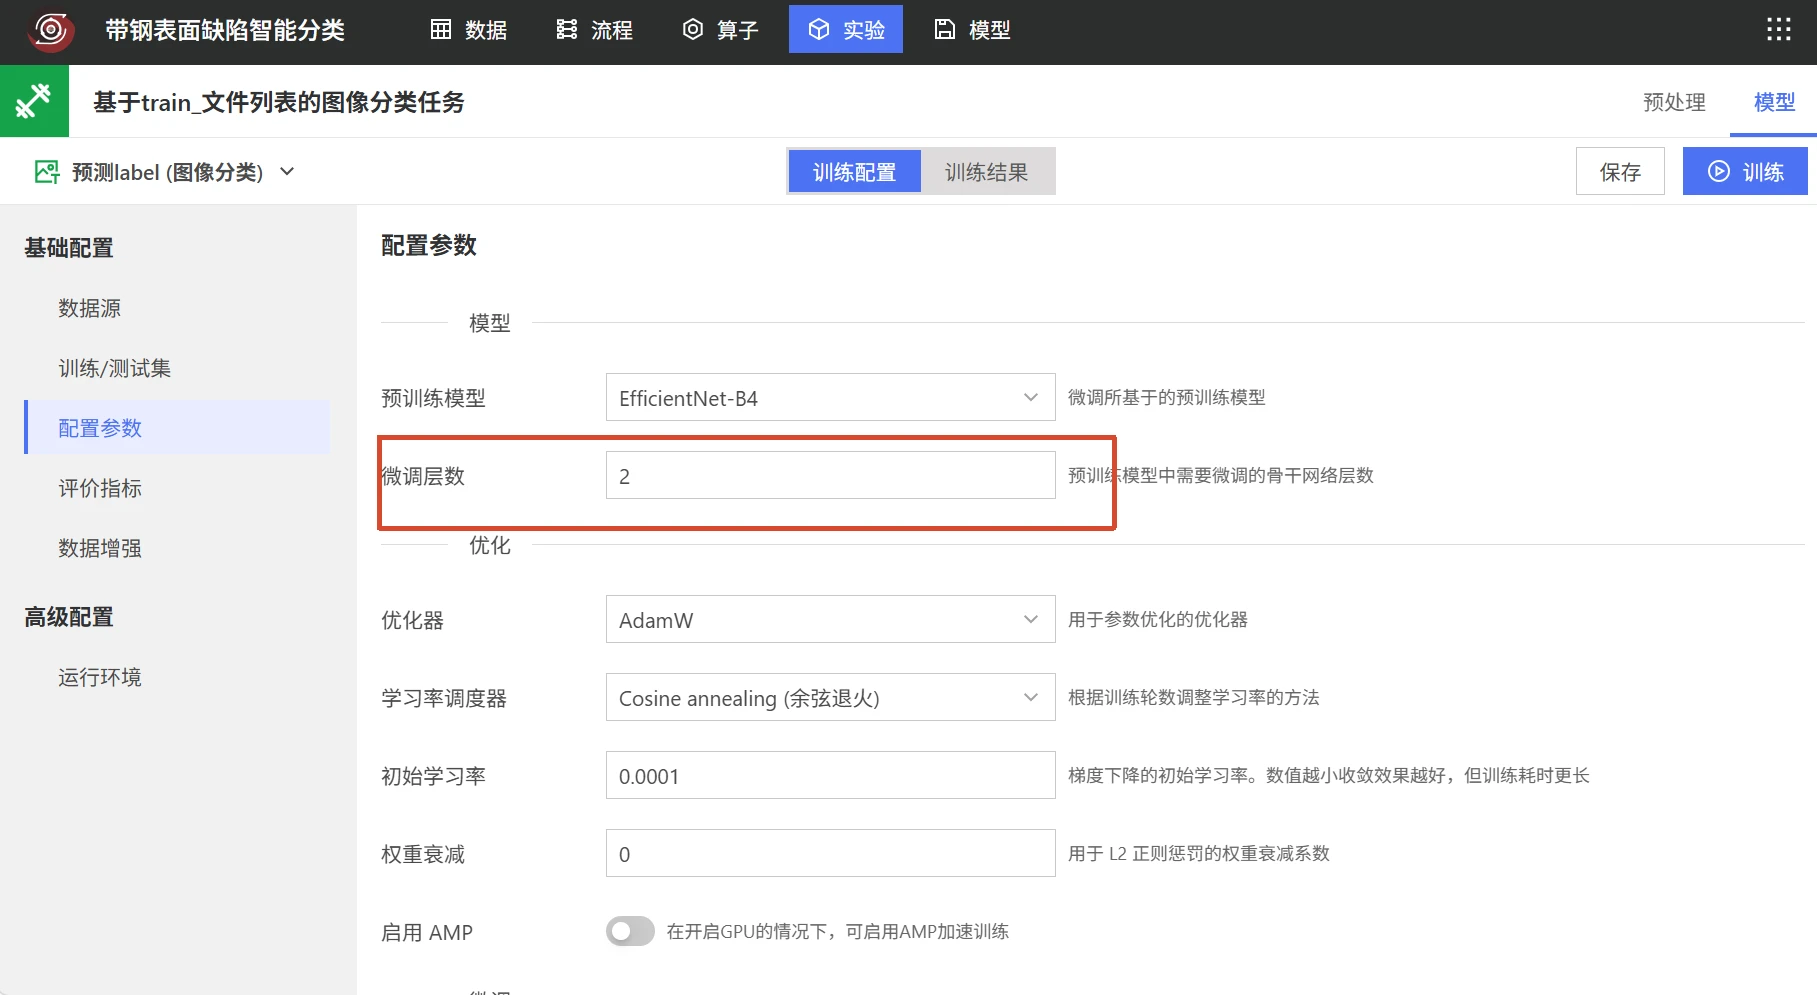Click the 流程 workflow icon in the top navigation
The width and height of the screenshot is (1817, 995).
tap(567, 29)
